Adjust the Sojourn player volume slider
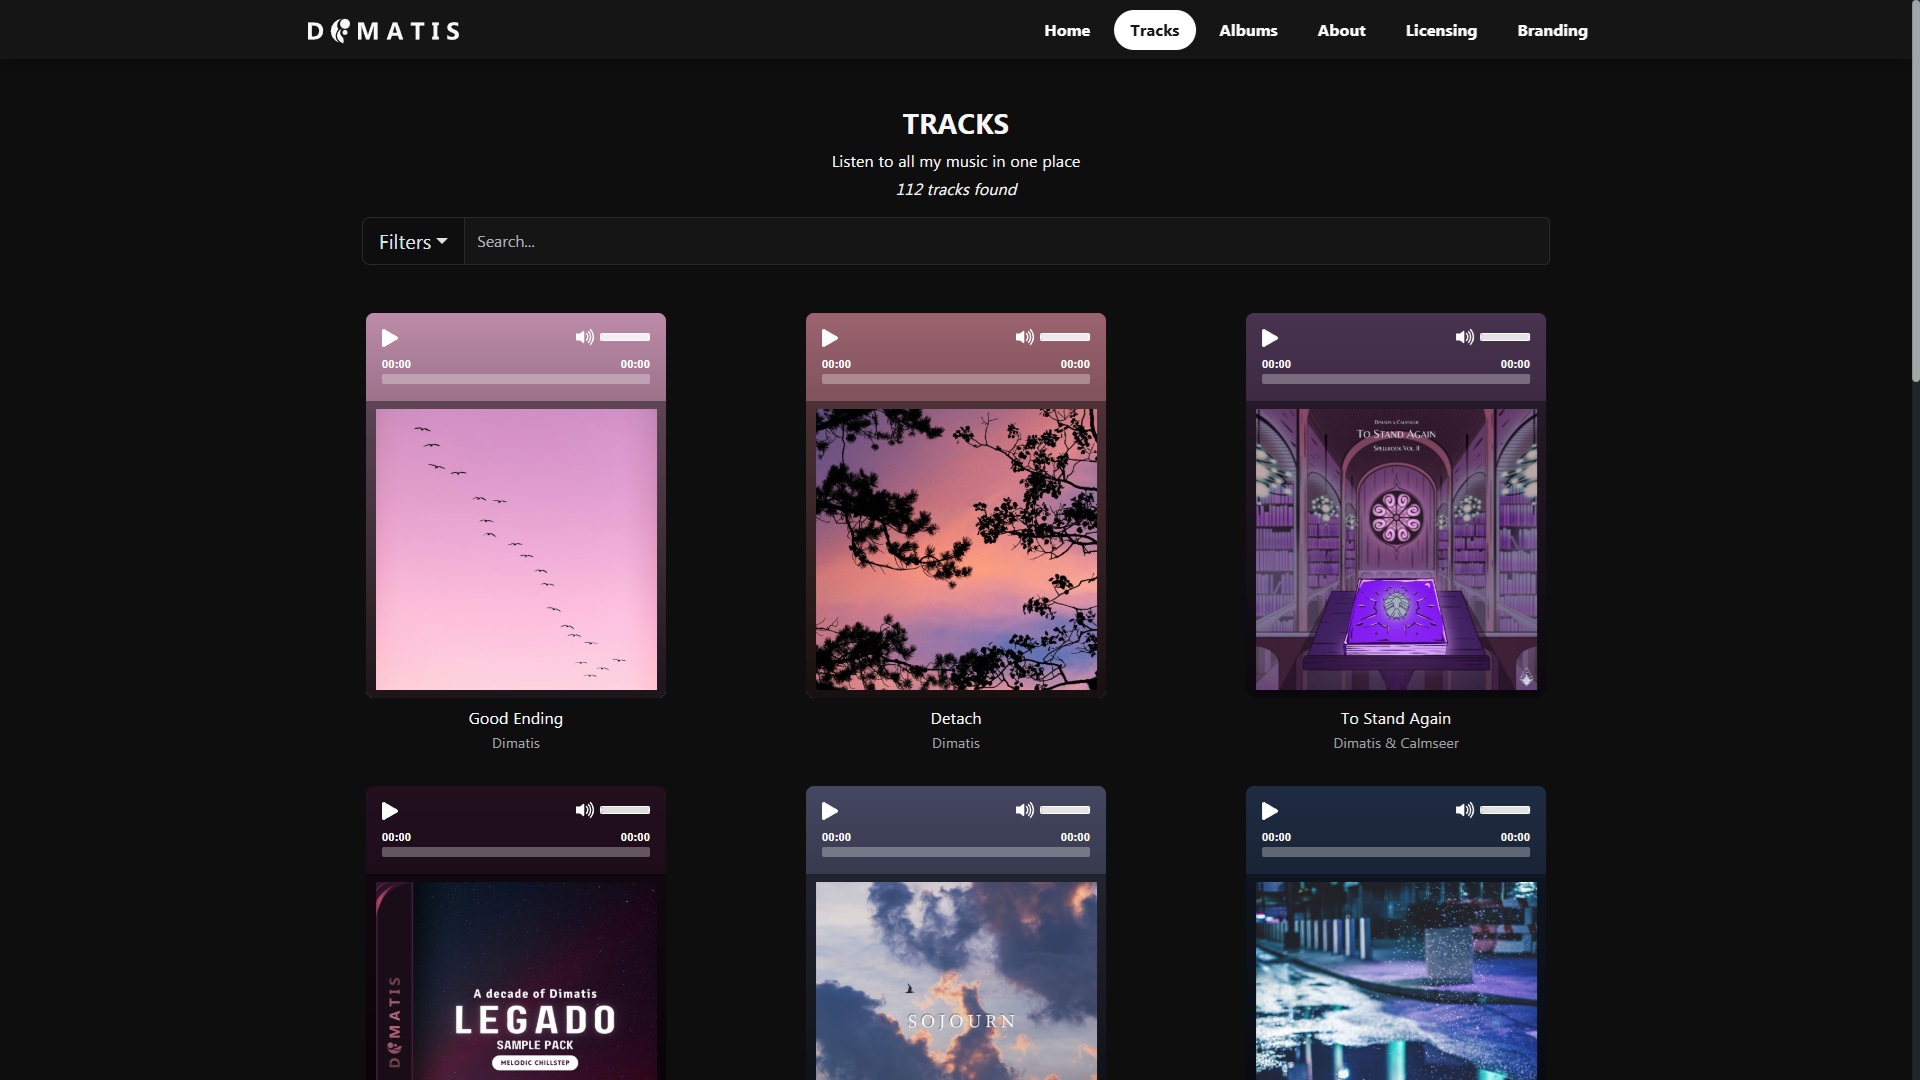 click(1065, 810)
